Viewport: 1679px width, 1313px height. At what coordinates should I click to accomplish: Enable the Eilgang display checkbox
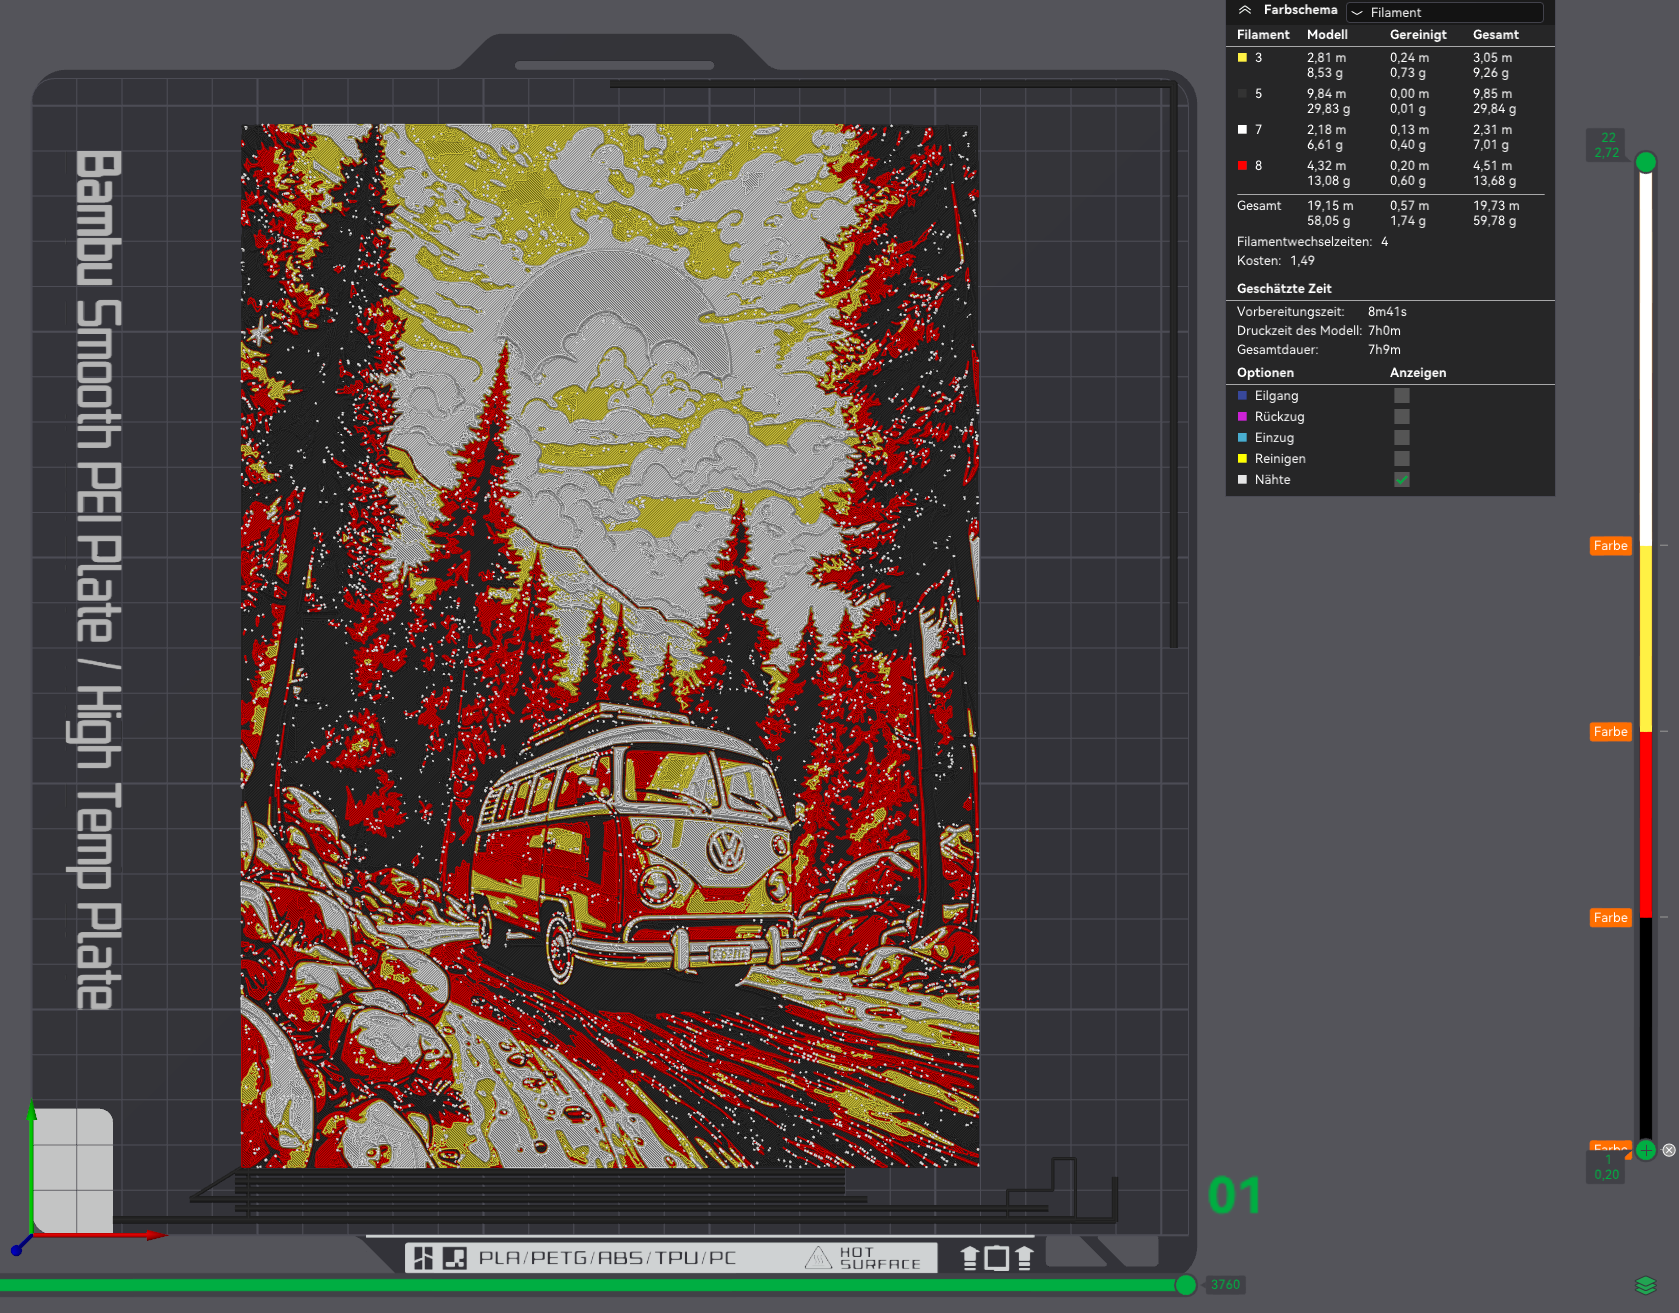pyautogui.click(x=1402, y=396)
